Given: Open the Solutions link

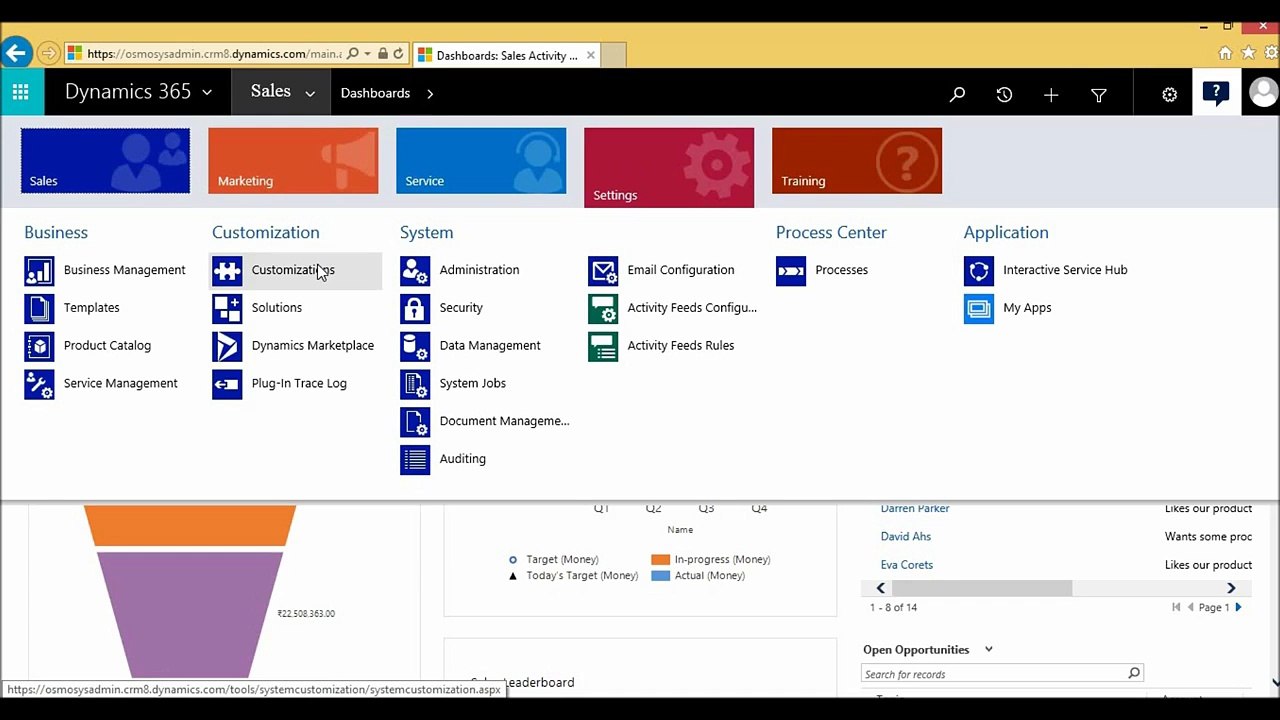Looking at the screenshot, I should 276,308.
